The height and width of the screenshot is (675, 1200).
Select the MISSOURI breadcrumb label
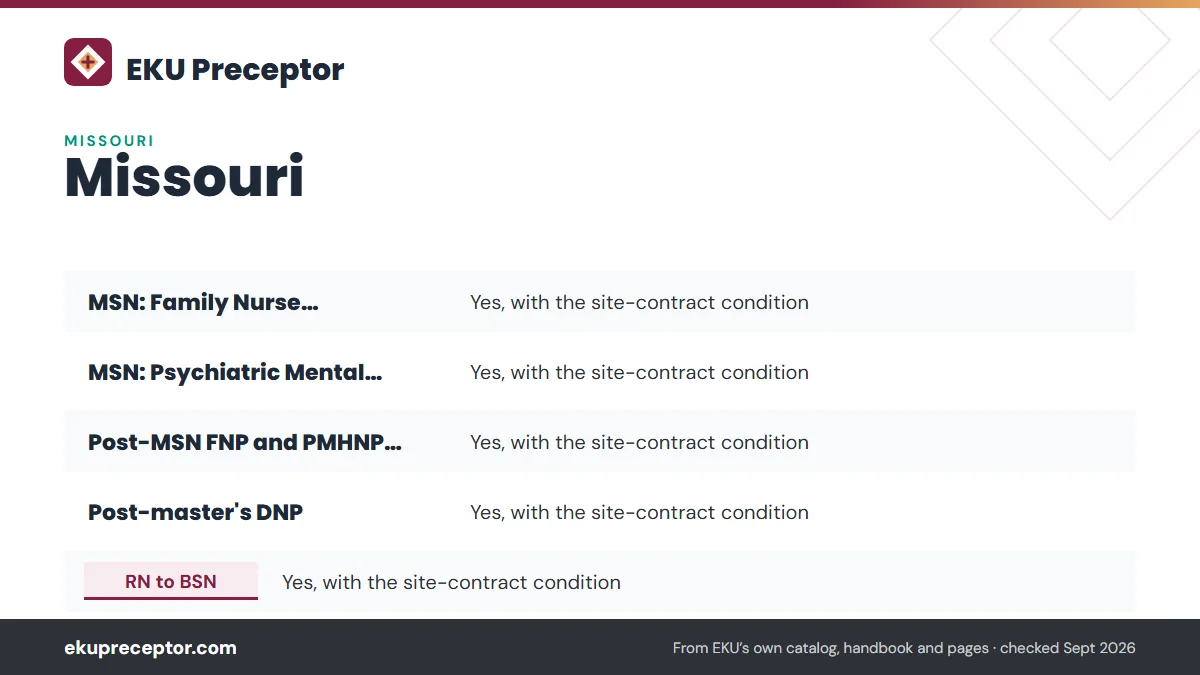pos(109,141)
